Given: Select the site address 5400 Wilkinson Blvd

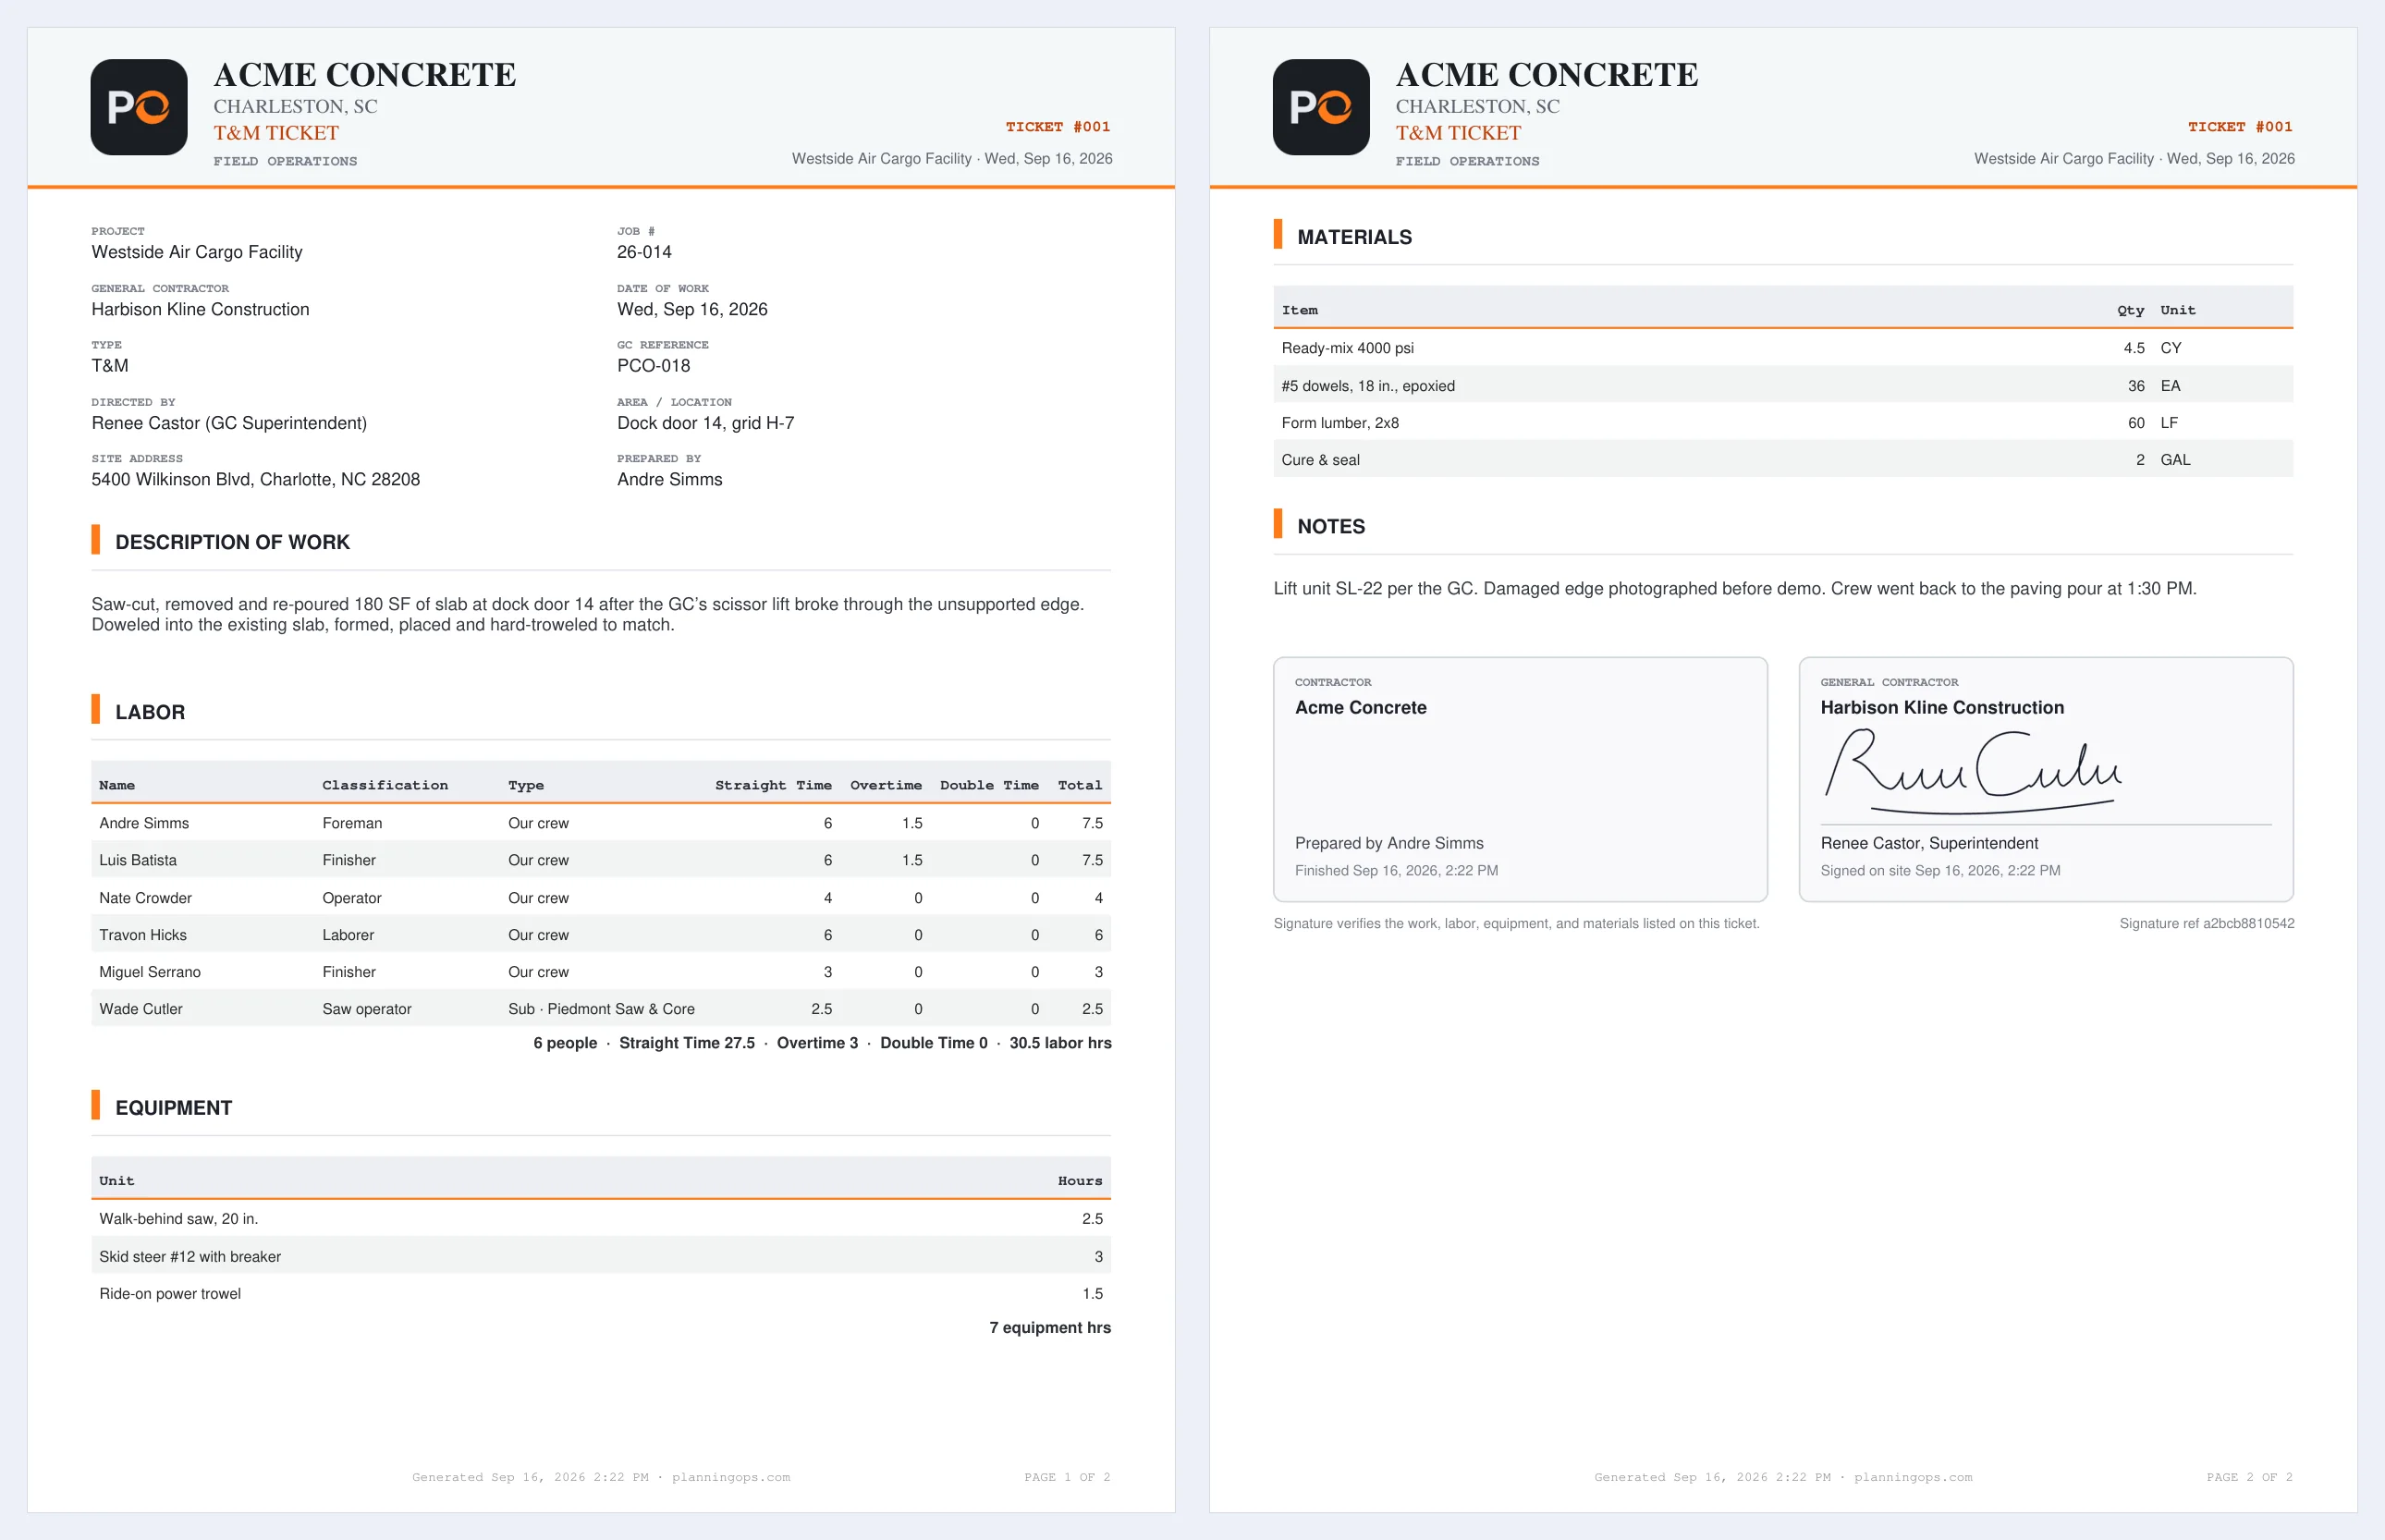Looking at the screenshot, I should click(256, 480).
